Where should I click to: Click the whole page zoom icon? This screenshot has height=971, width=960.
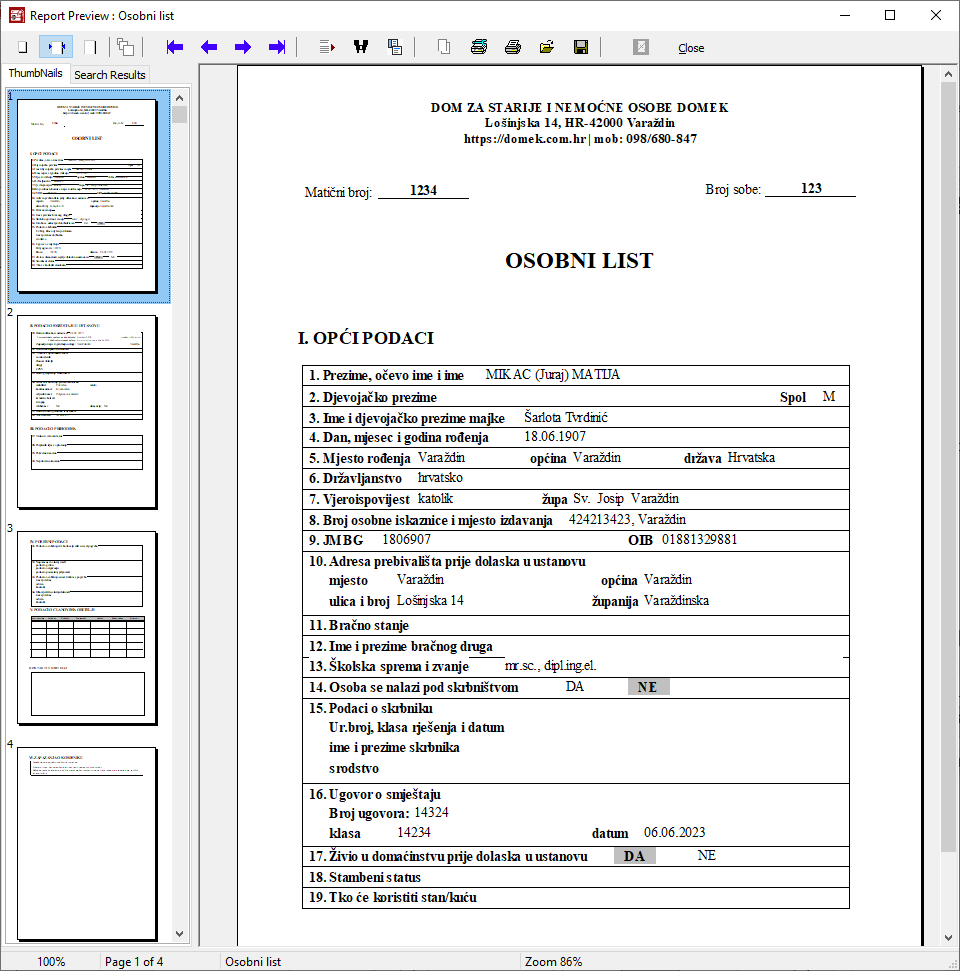click(22, 47)
